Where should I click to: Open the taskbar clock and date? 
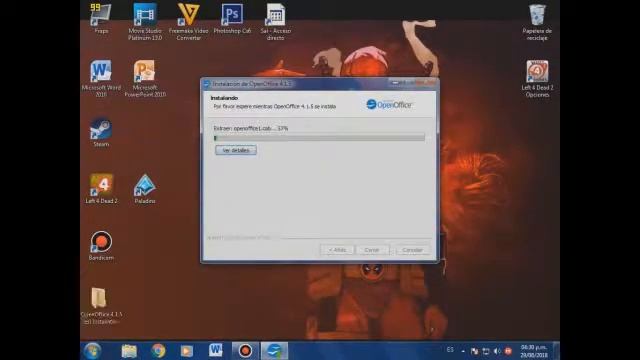534,351
